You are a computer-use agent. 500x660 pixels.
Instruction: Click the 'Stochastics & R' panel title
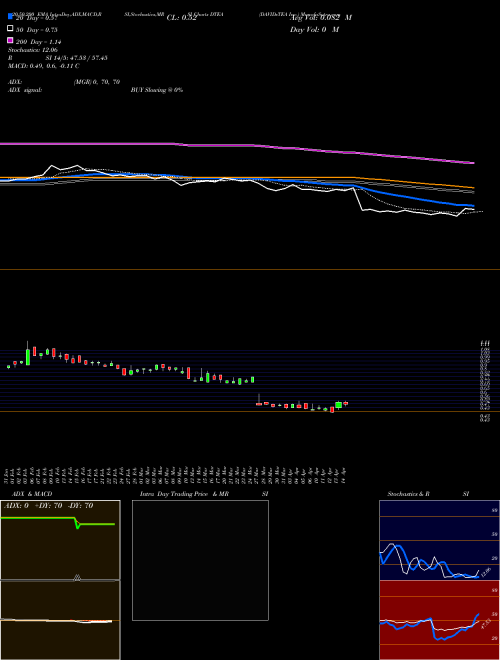[408, 494]
